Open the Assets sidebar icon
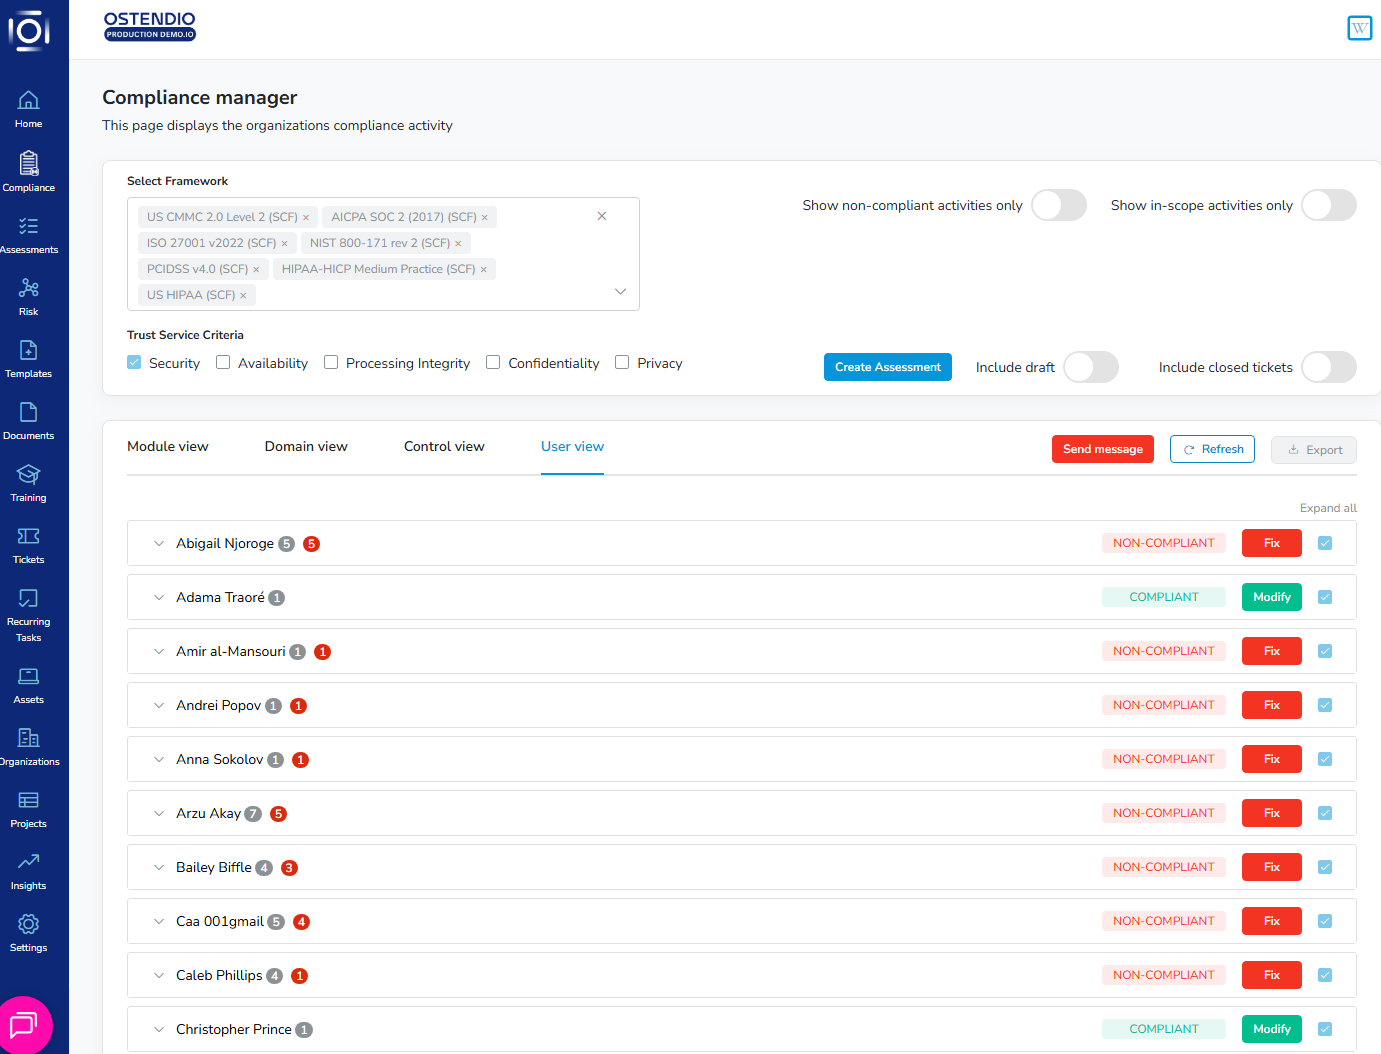The image size is (1381, 1054). 28,677
